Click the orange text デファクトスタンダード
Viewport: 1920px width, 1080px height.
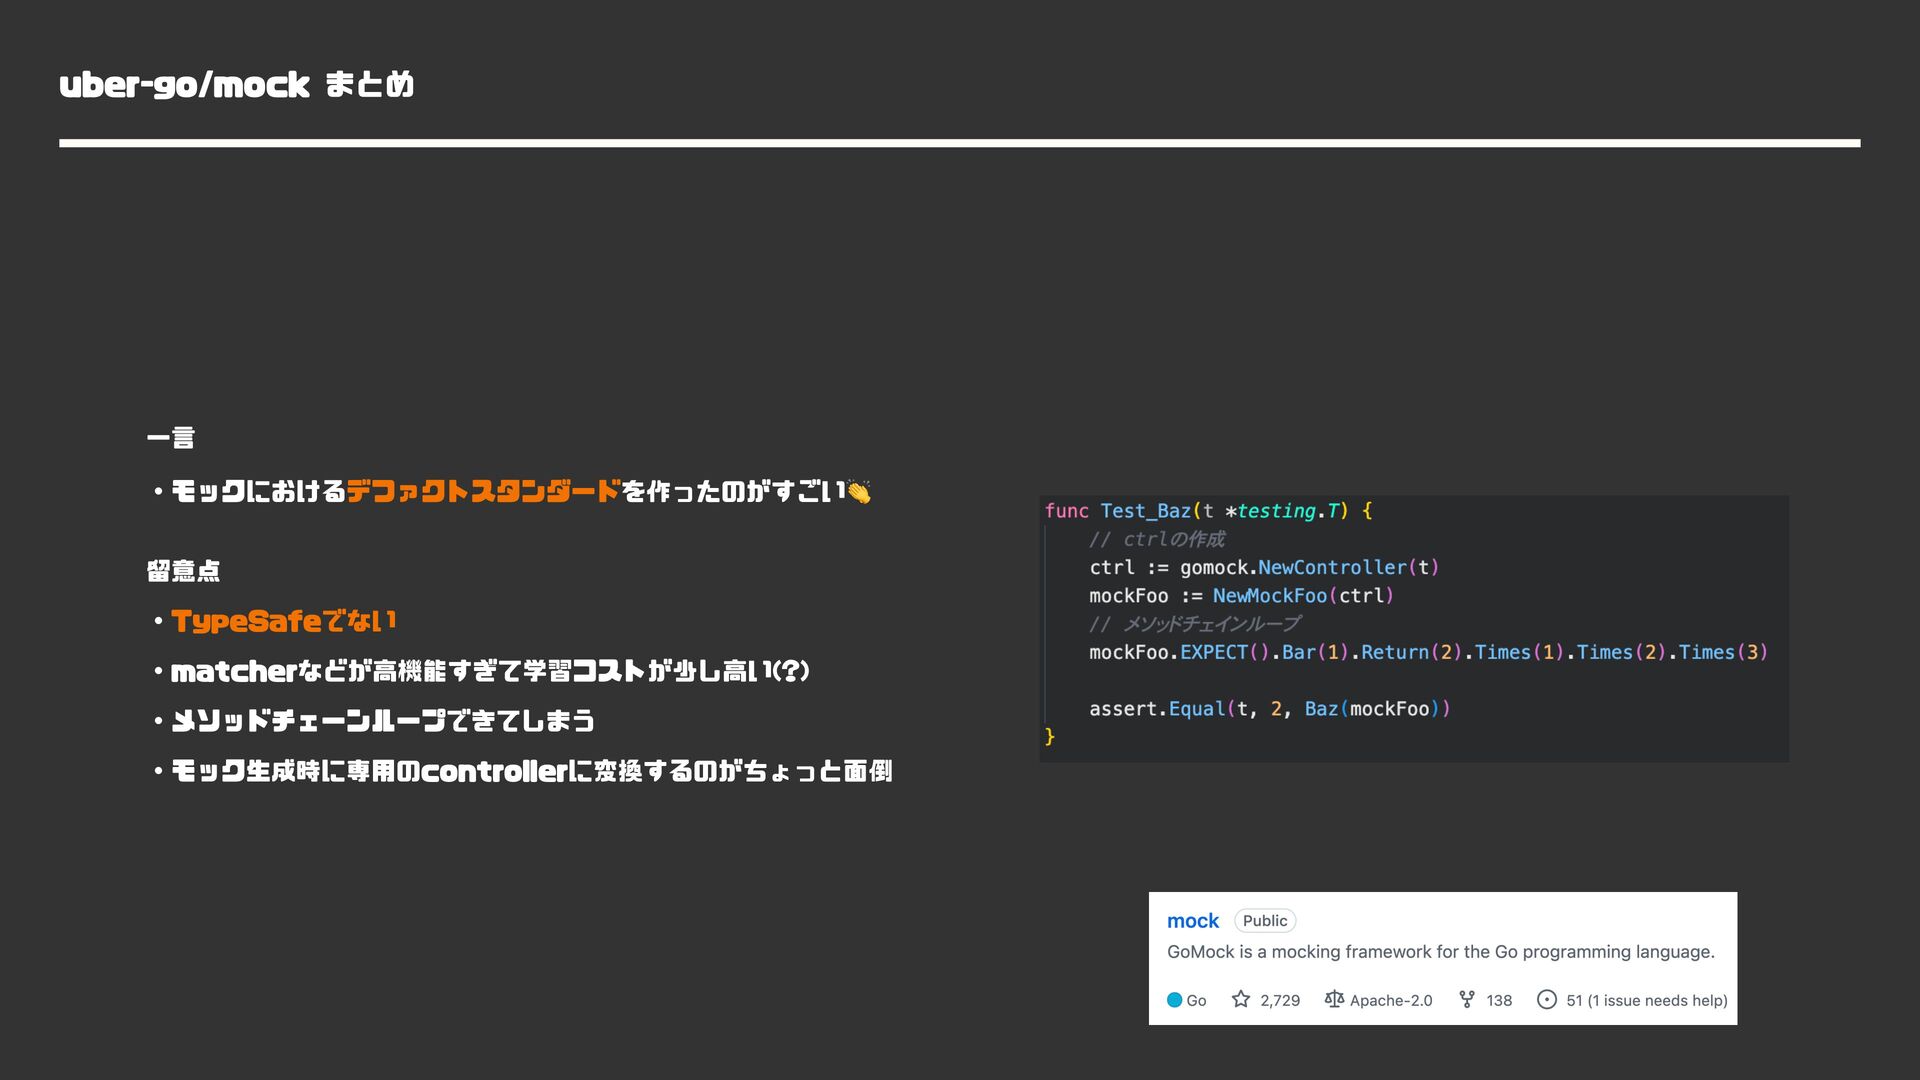point(484,491)
